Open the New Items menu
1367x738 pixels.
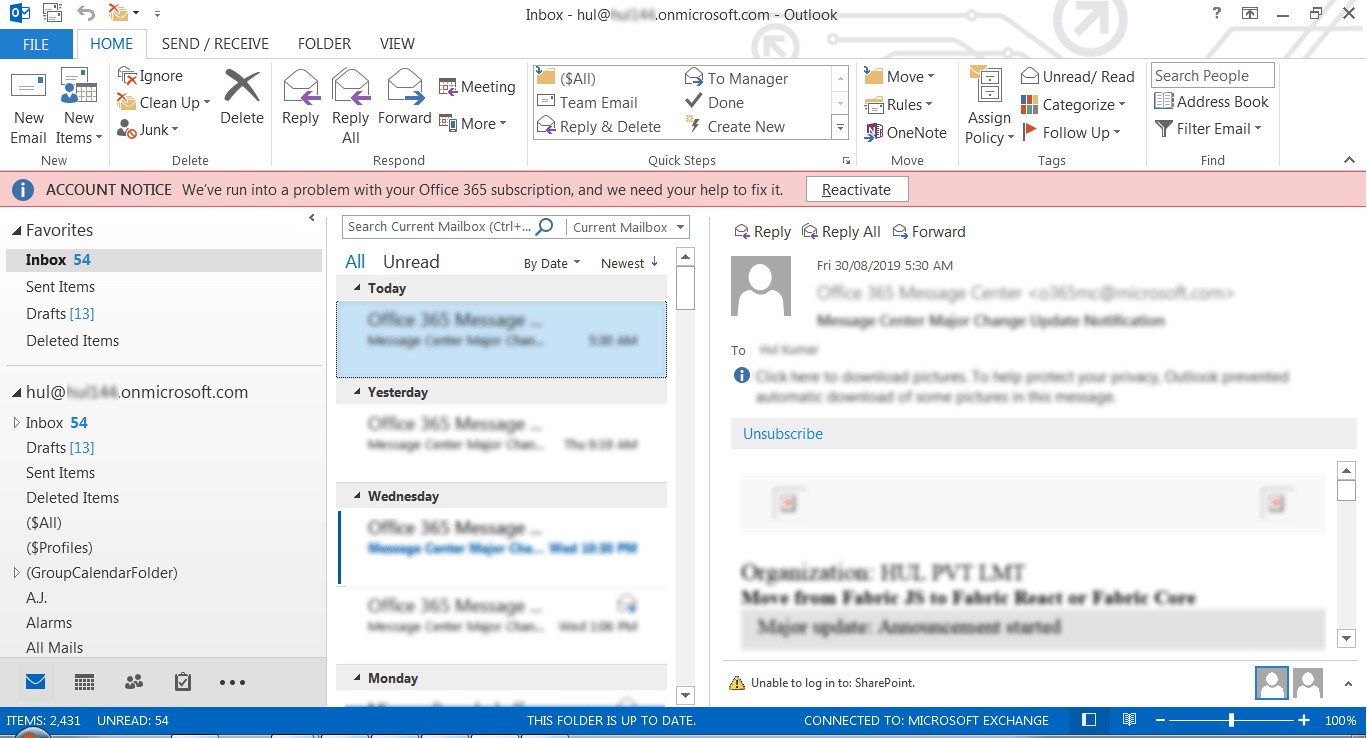[78, 108]
